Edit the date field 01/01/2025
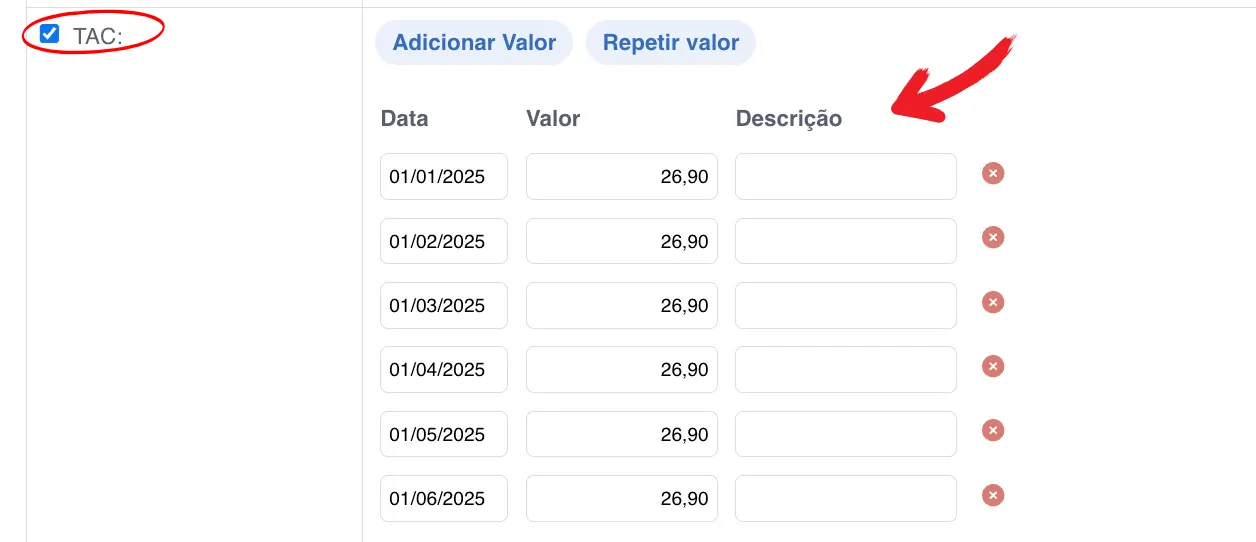Screen dimensions: 1256x542 [444, 177]
